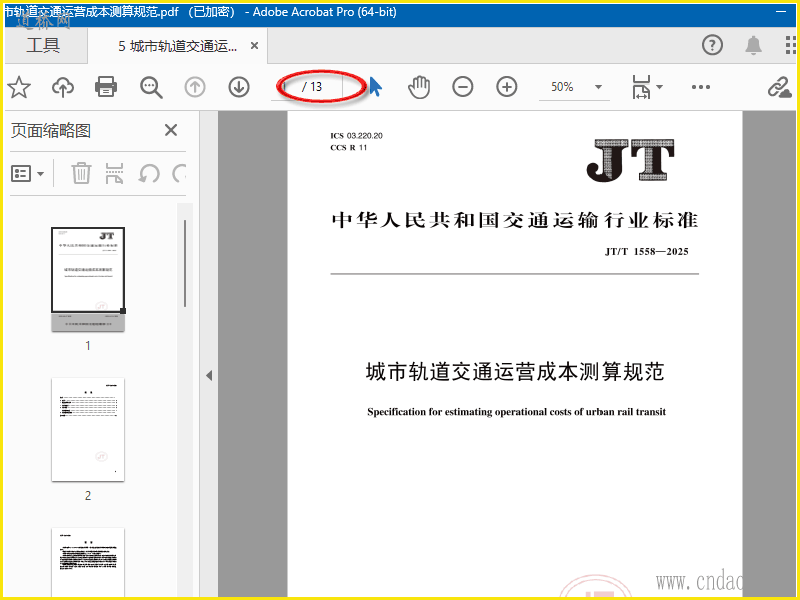Click the fit page width icon

[641, 87]
